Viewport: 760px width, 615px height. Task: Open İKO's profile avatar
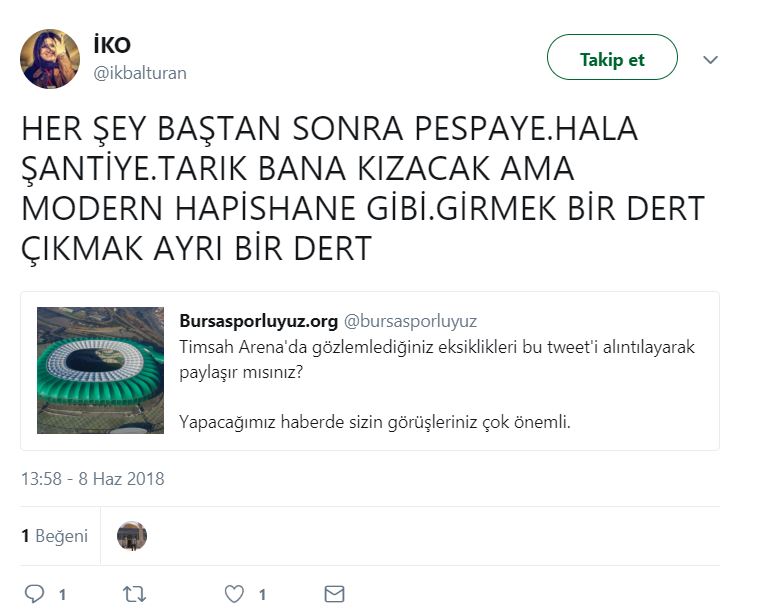[50, 59]
